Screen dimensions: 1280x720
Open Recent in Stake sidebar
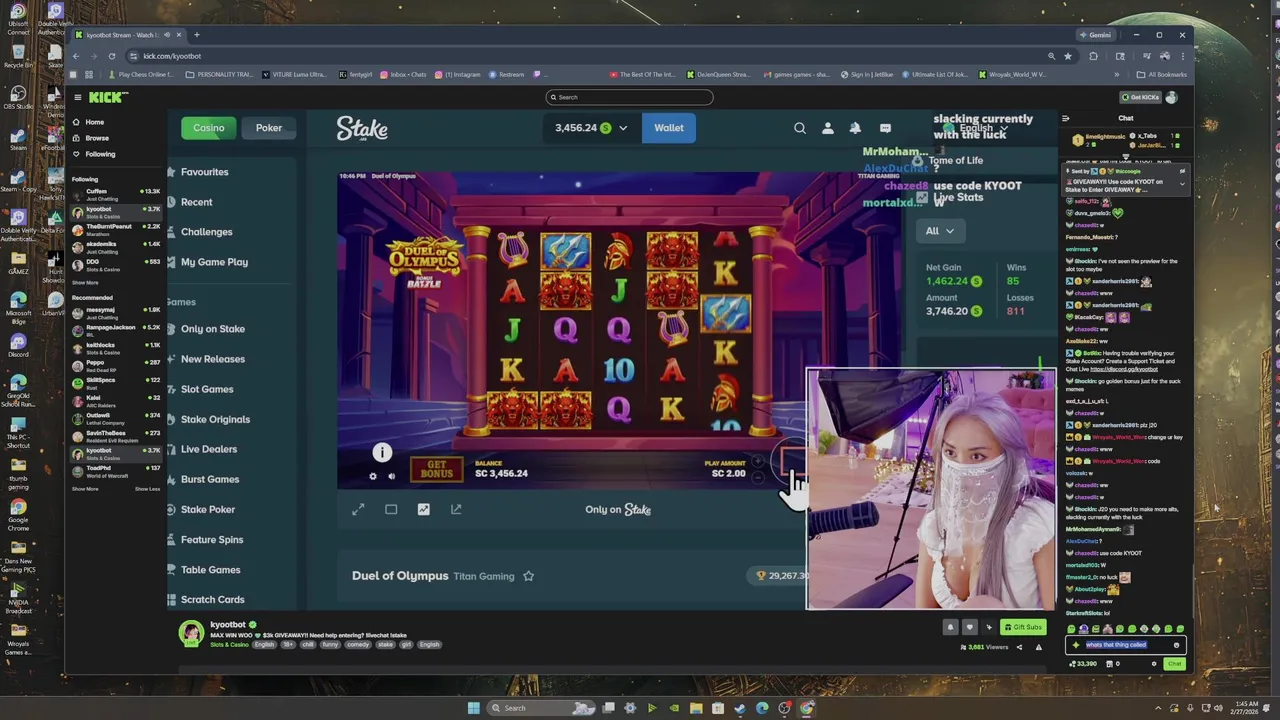click(197, 202)
